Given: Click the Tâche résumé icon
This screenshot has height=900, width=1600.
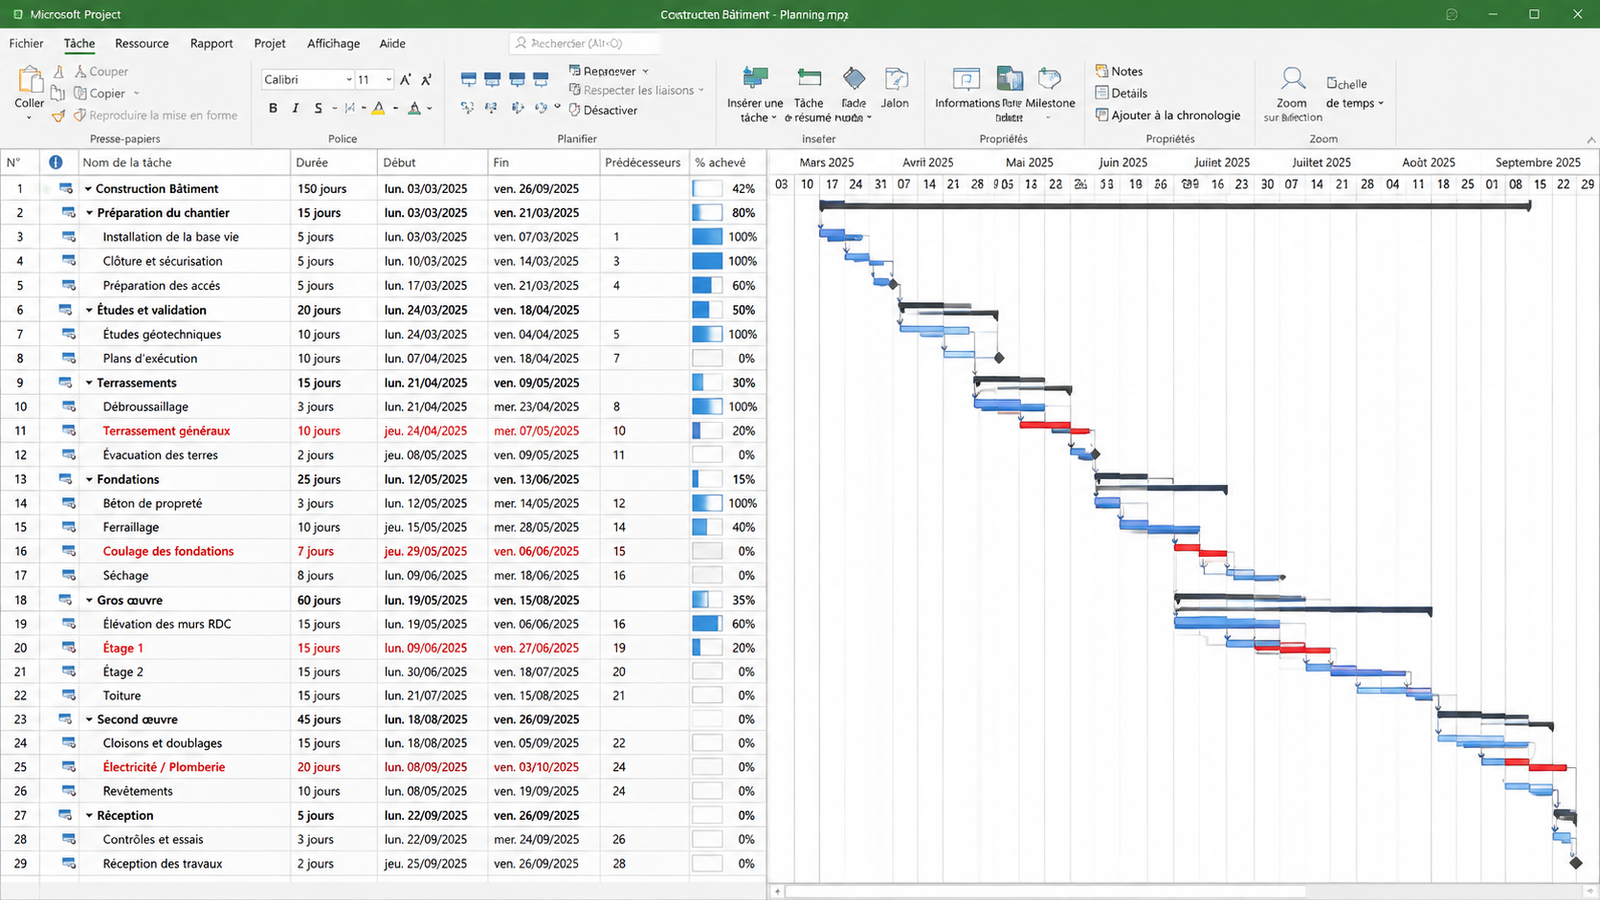Looking at the screenshot, I should (809, 79).
